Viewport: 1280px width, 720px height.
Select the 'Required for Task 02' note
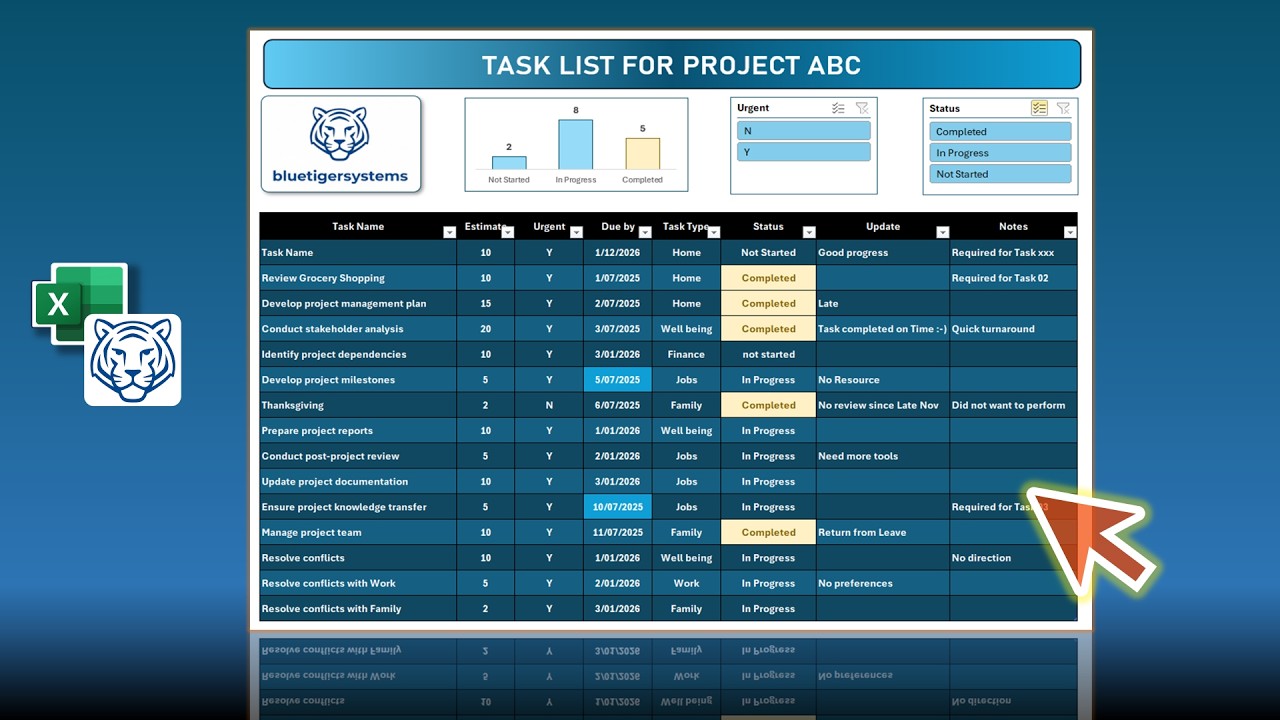tap(1014, 278)
